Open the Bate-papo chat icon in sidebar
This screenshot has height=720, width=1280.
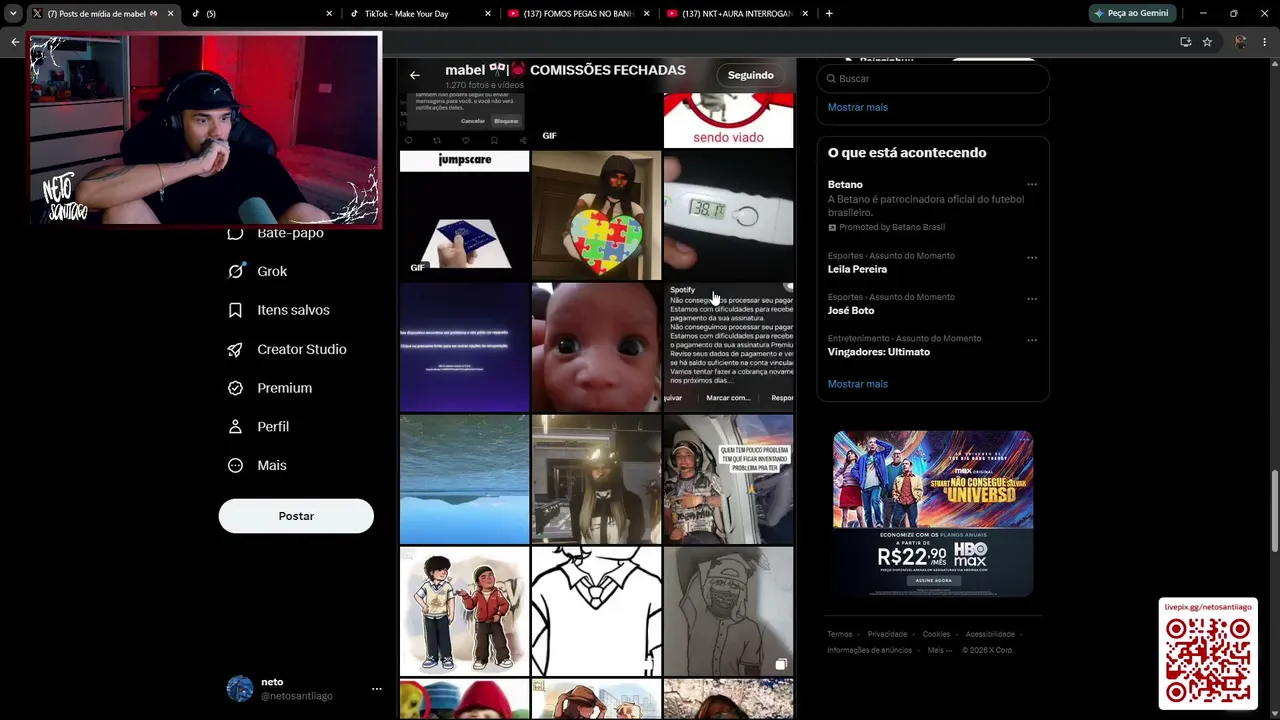235,233
